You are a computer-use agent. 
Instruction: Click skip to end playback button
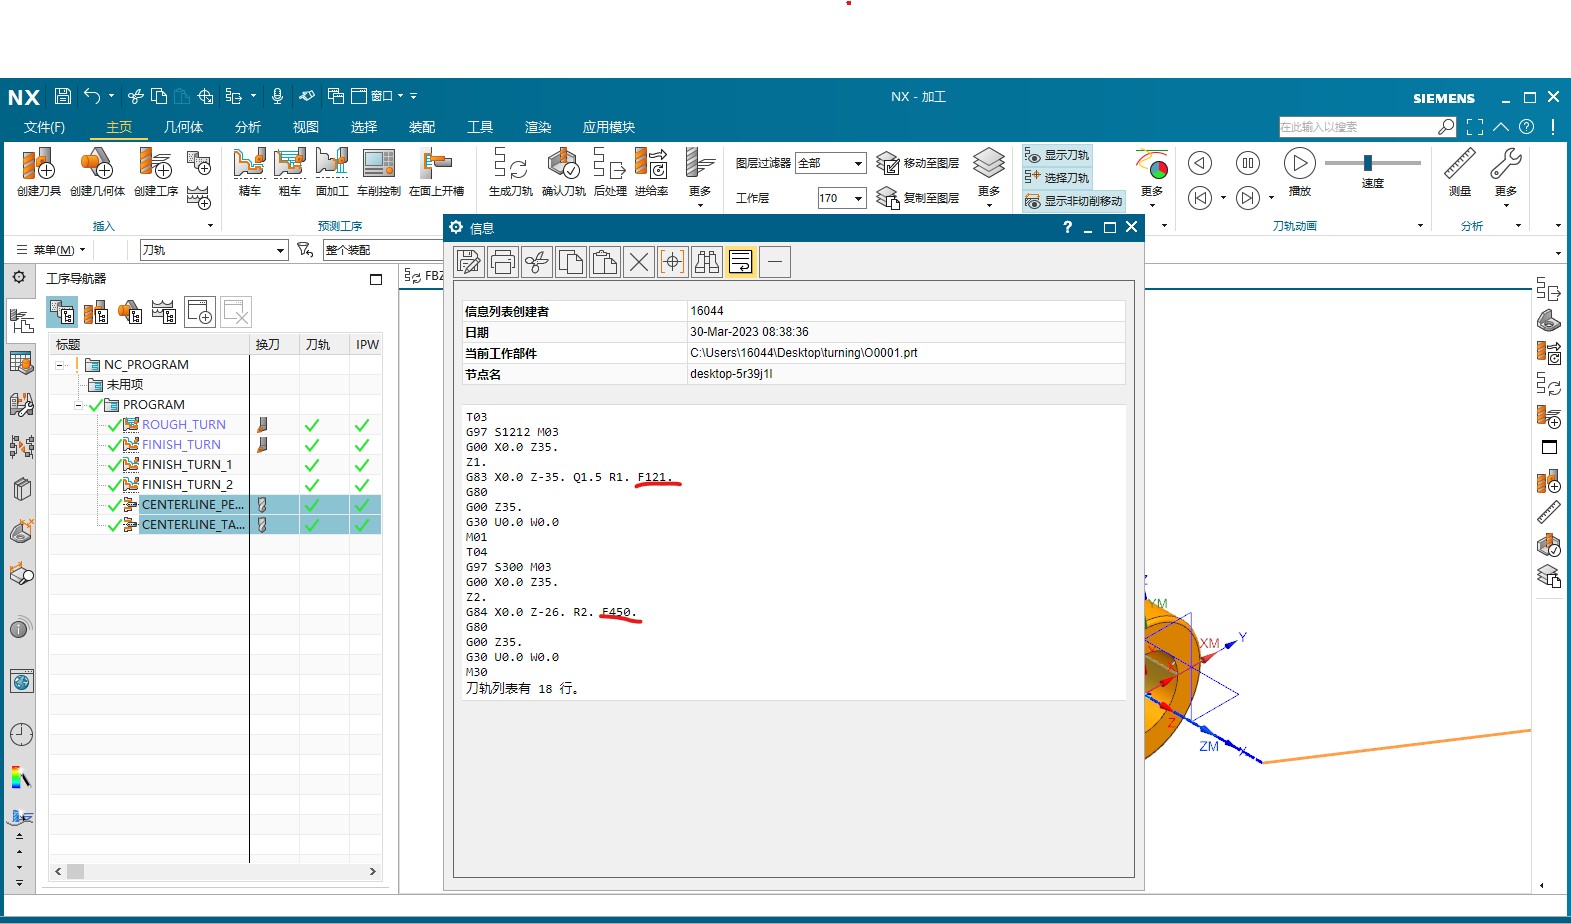(1248, 198)
